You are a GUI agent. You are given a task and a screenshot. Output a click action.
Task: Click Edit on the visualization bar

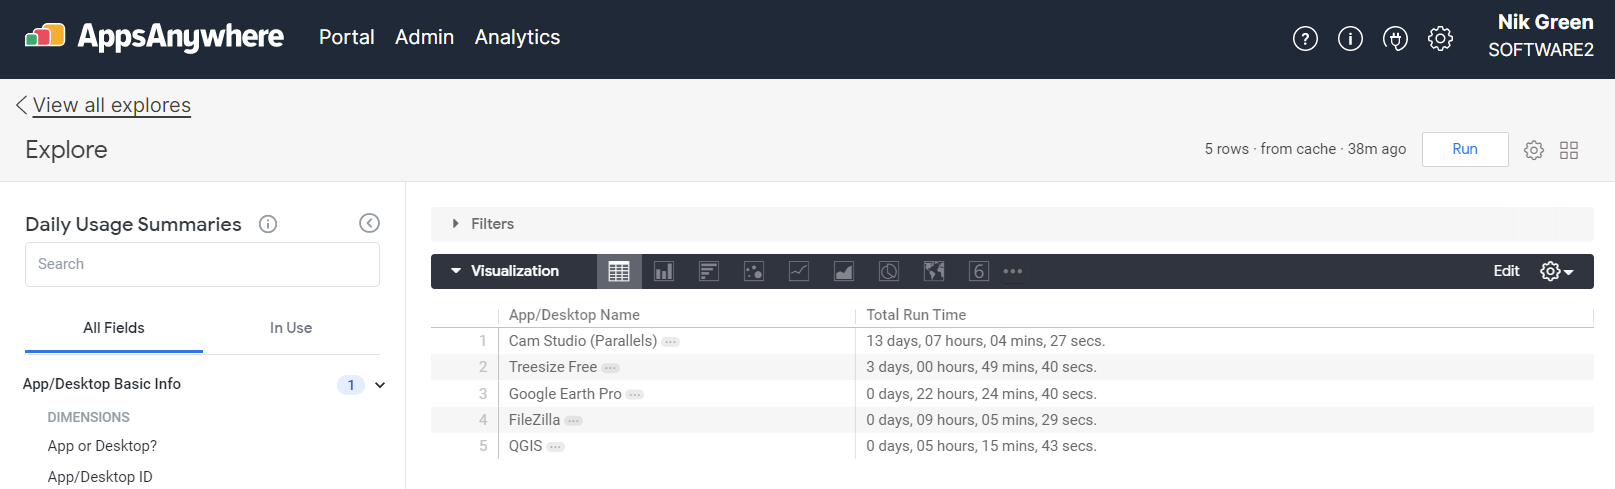1506,271
